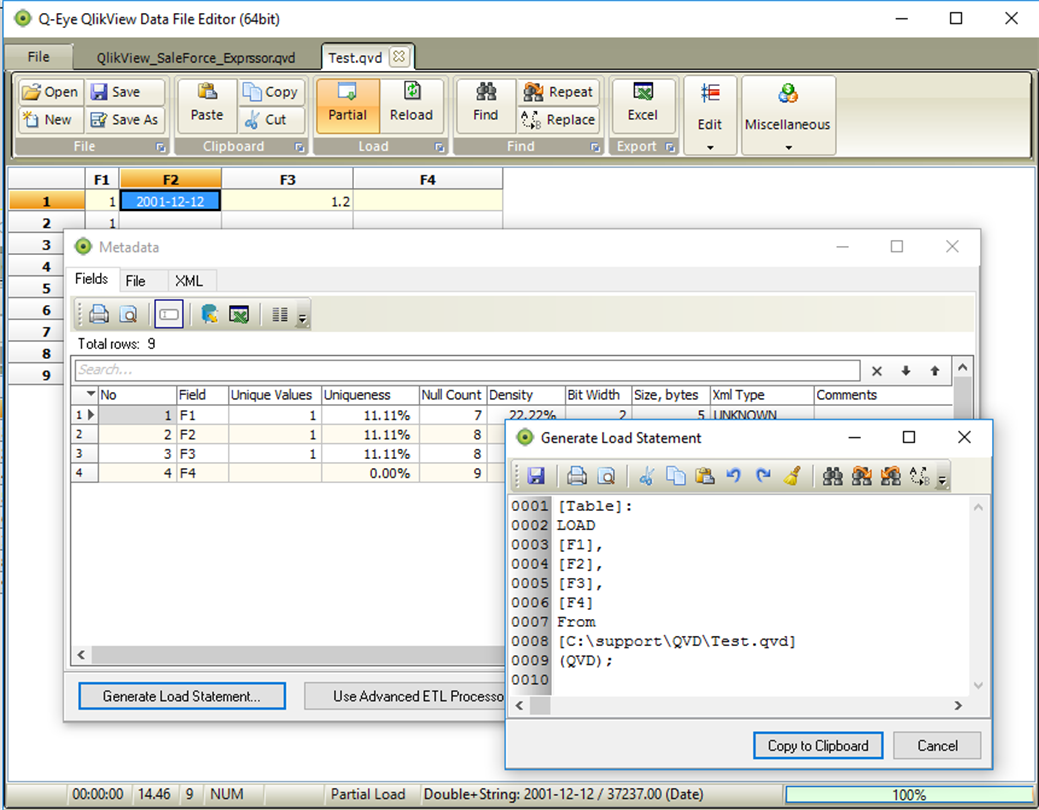Click search next down arrow in Metadata
The height and width of the screenshot is (810, 1039).
click(x=906, y=371)
